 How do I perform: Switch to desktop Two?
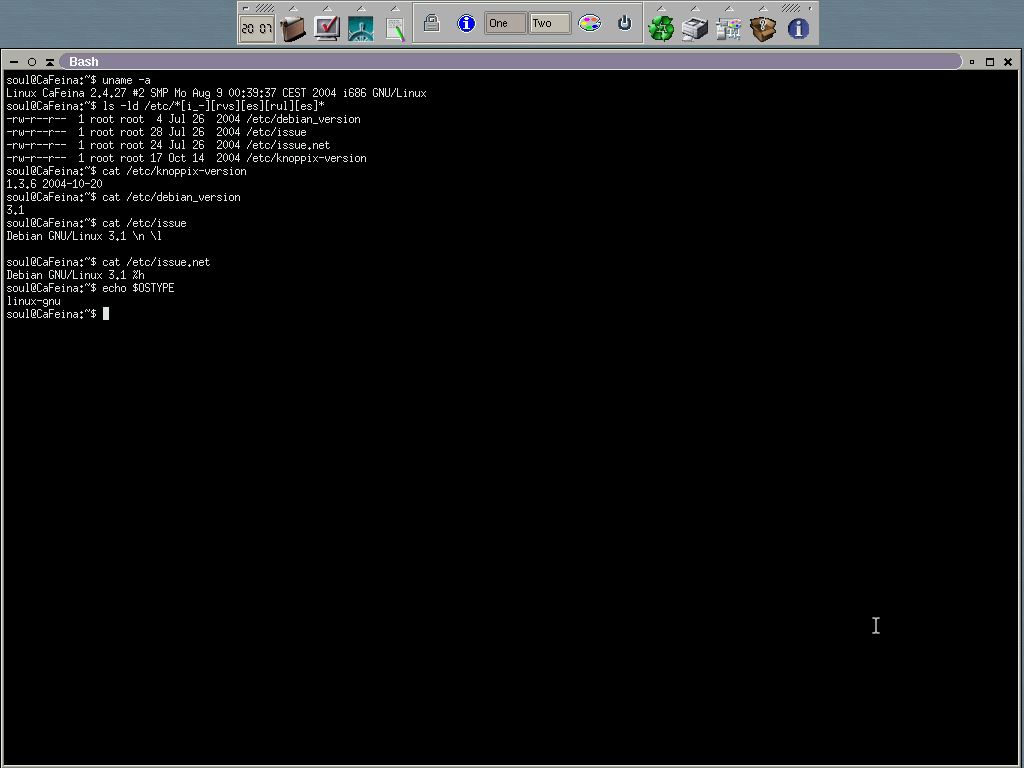click(x=549, y=24)
